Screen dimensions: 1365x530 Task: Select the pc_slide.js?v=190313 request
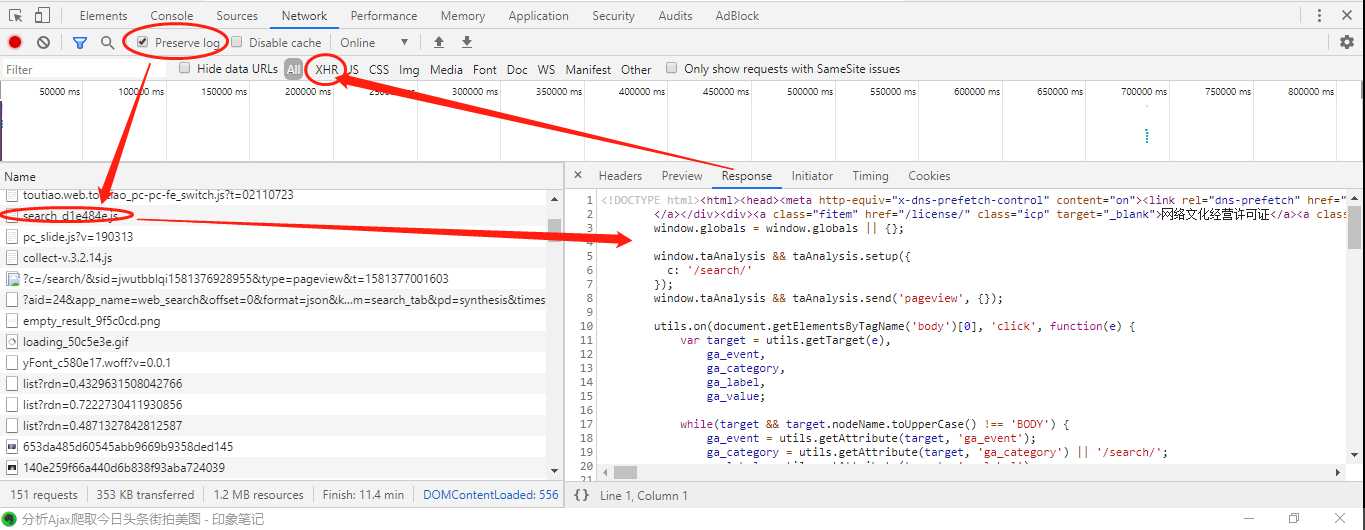(273, 237)
